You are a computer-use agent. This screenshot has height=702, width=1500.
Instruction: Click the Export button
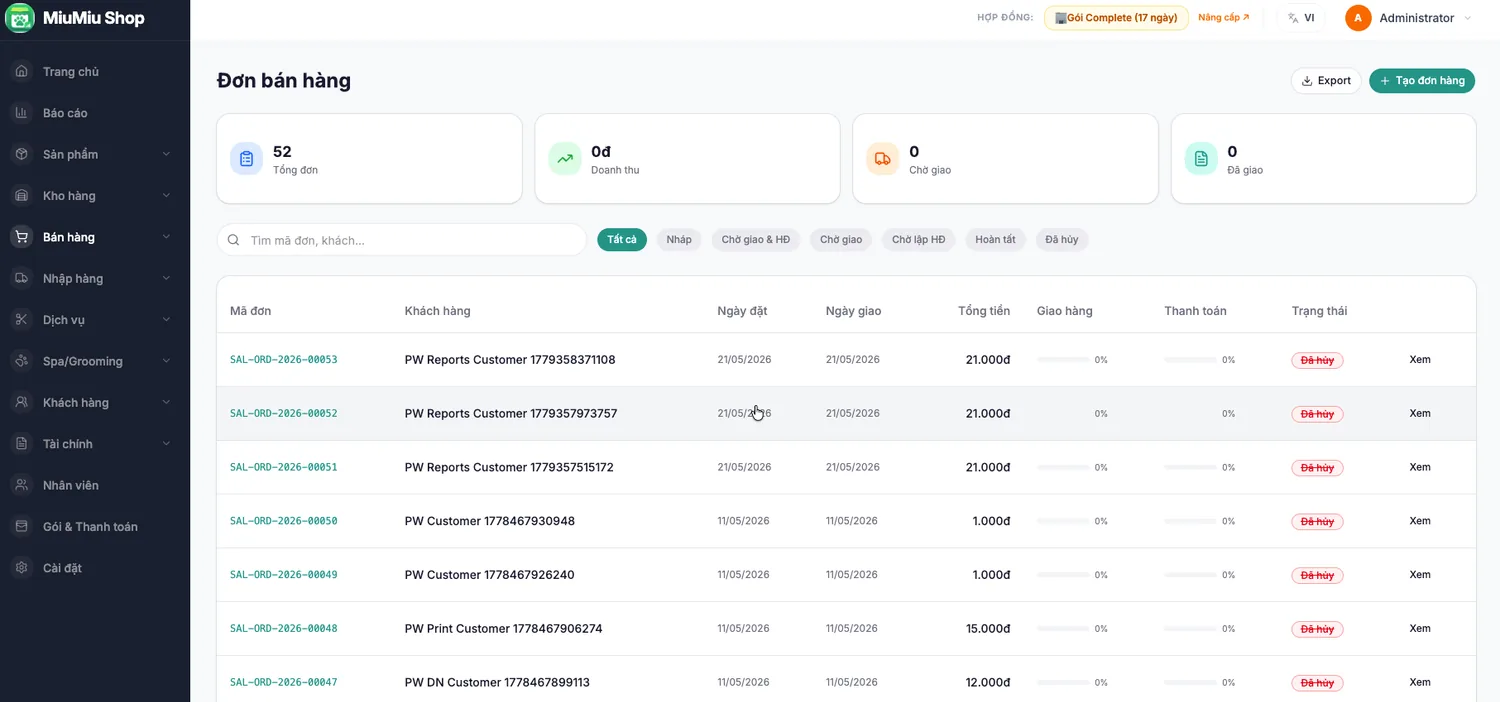click(x=1326, y=81)
